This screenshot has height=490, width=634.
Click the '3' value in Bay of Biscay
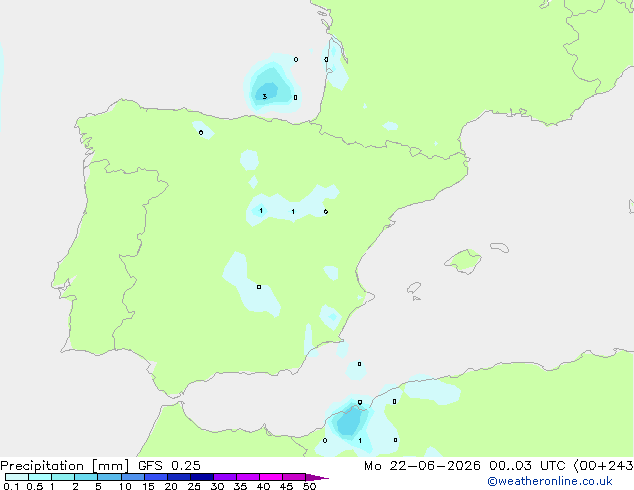[x=264, y=96]
